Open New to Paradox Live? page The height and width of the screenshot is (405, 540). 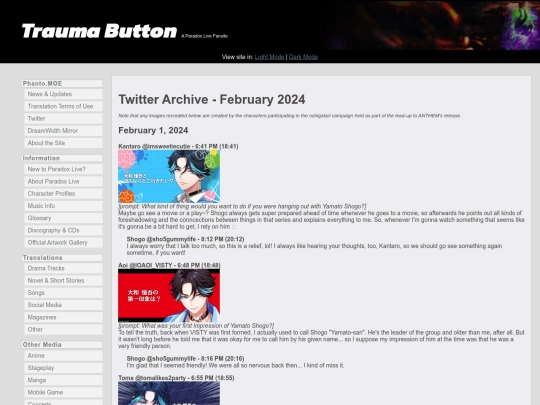pos(63,169)
